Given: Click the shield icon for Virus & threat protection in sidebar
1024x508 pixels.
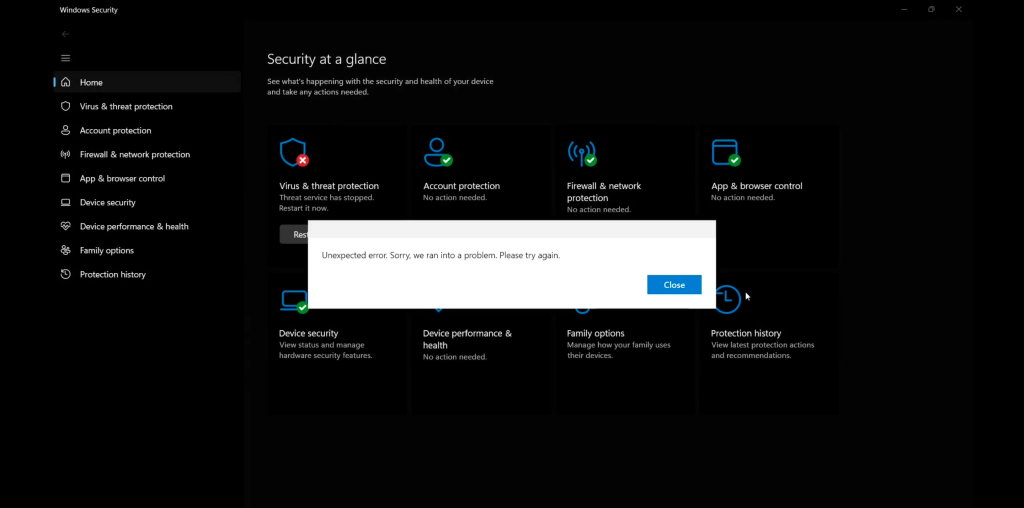Looking at the screenshot, I should coord(65,106).
